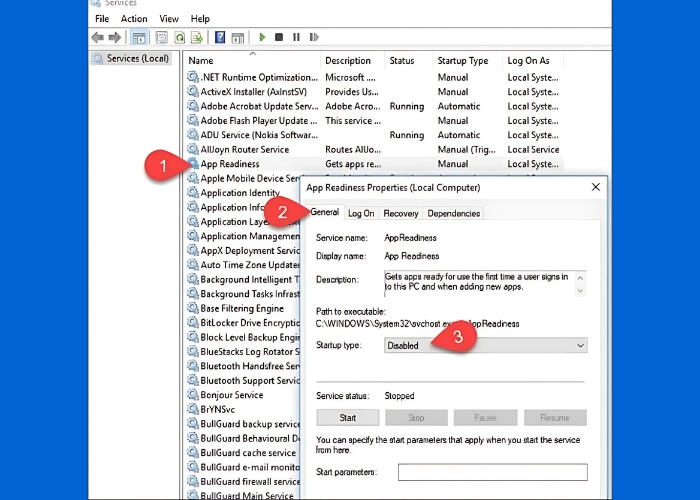700x500 pixels.
Task: Open the Startup type dropdown
Action: (x=486, y=345)
